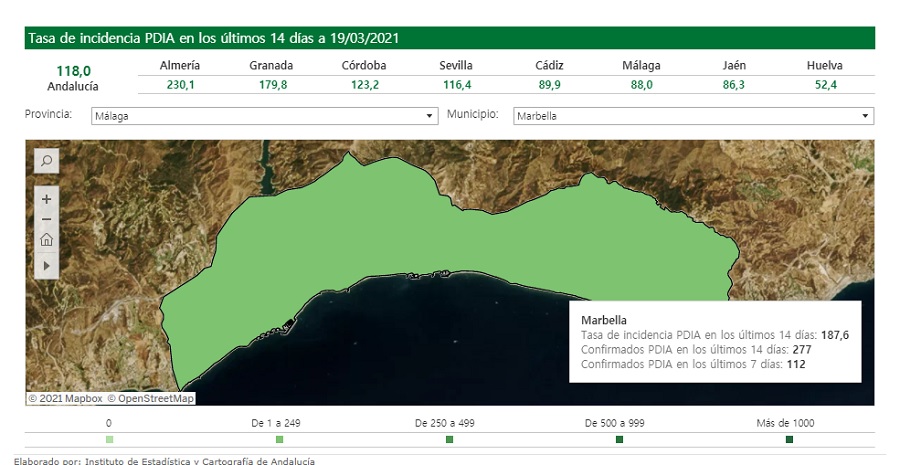Click the Córdoba province header

364,65
